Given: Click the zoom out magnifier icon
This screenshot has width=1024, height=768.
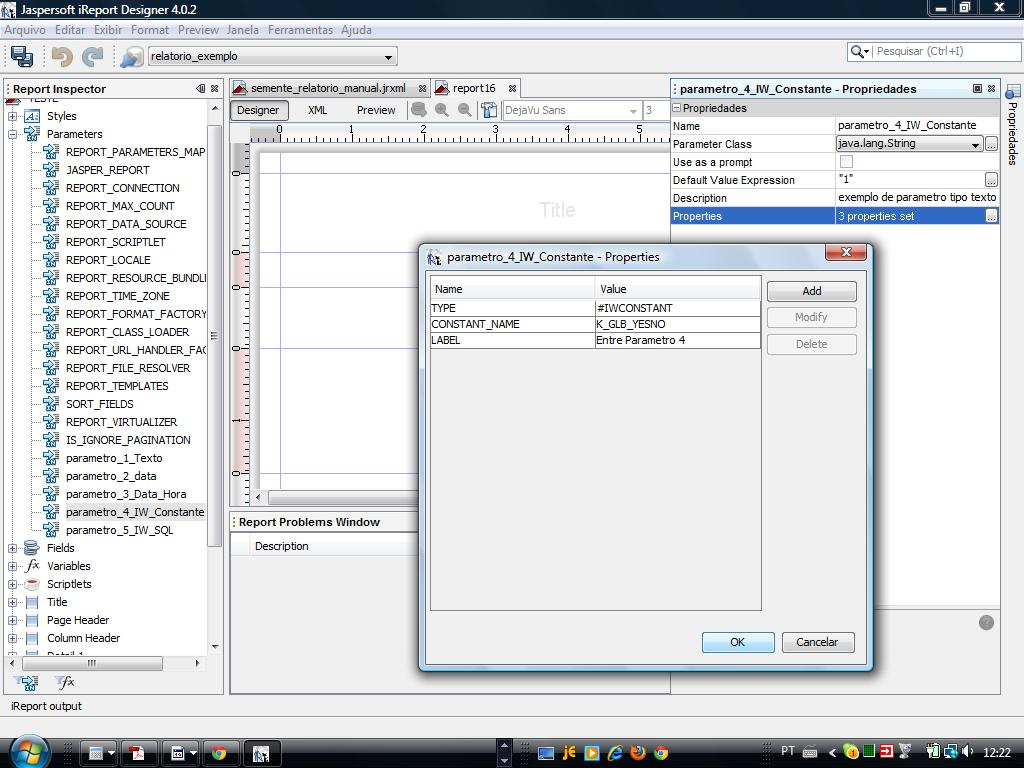Looking at the screenshot, I should point(464,110).
